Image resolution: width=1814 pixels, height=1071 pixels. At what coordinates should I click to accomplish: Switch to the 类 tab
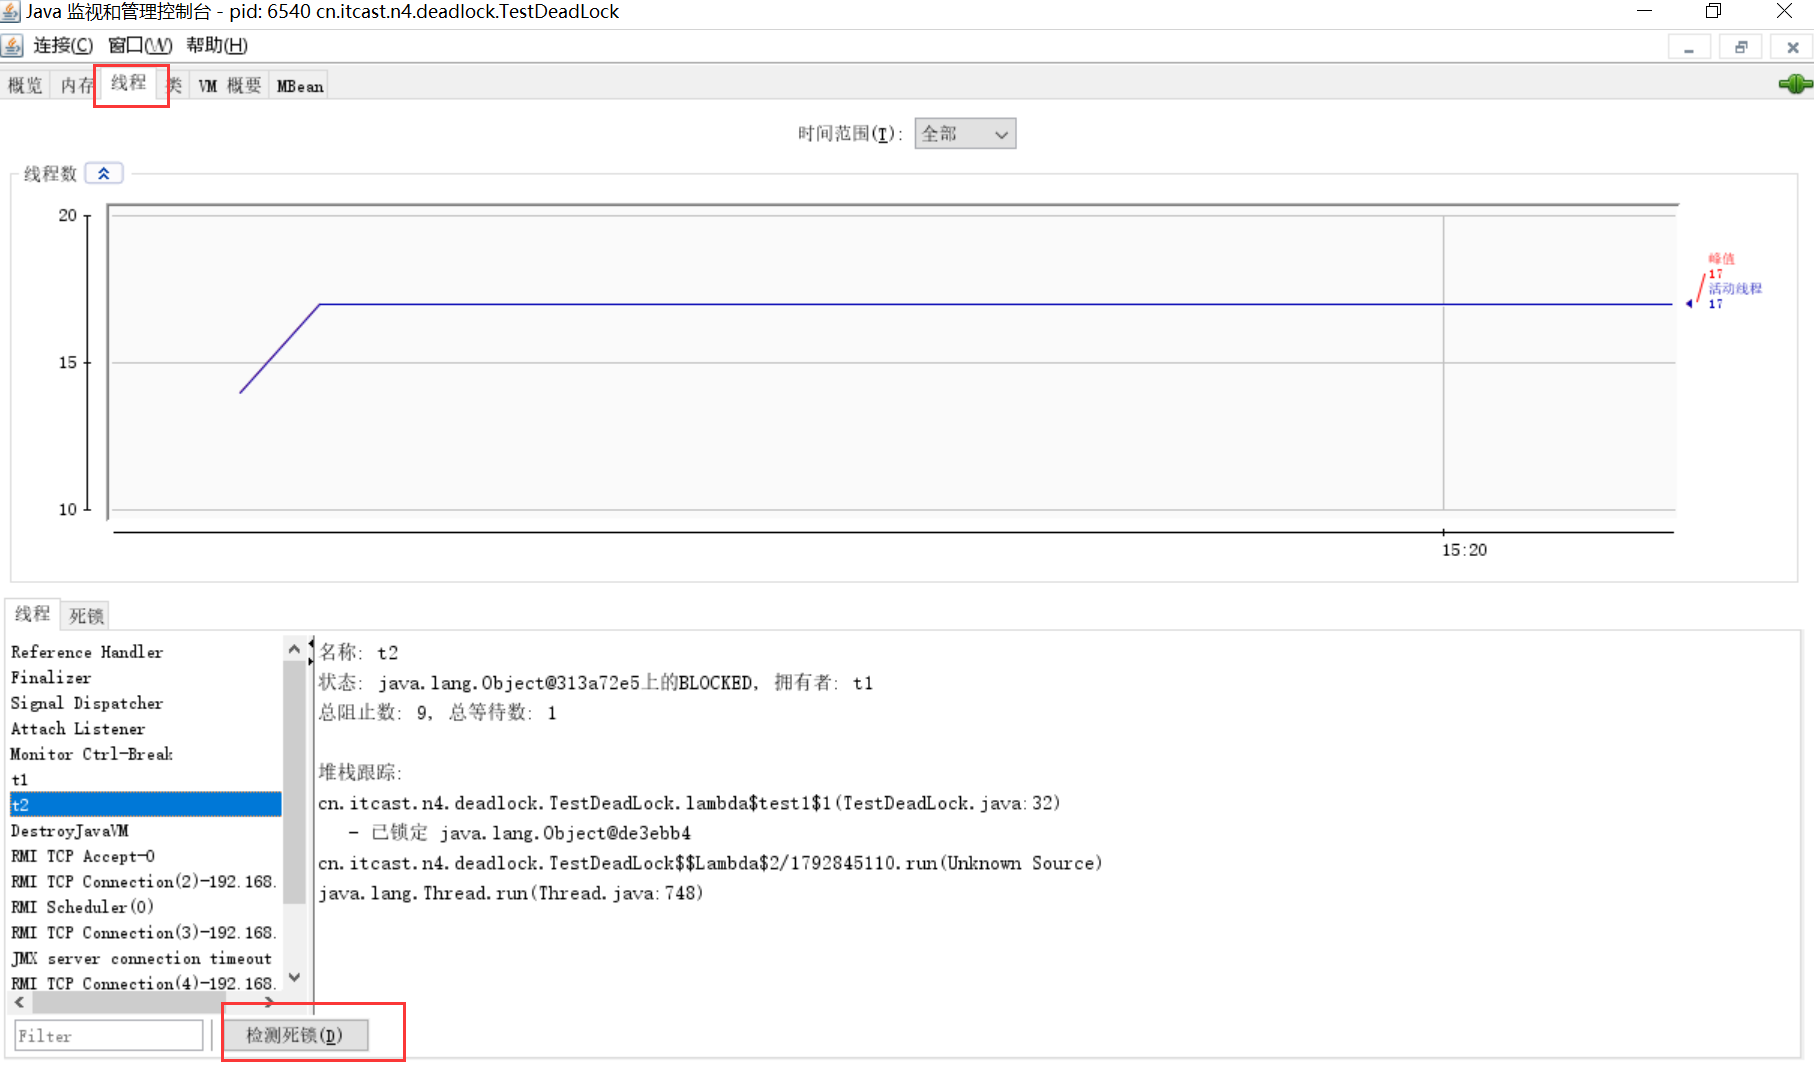click(x=175, y=86)
